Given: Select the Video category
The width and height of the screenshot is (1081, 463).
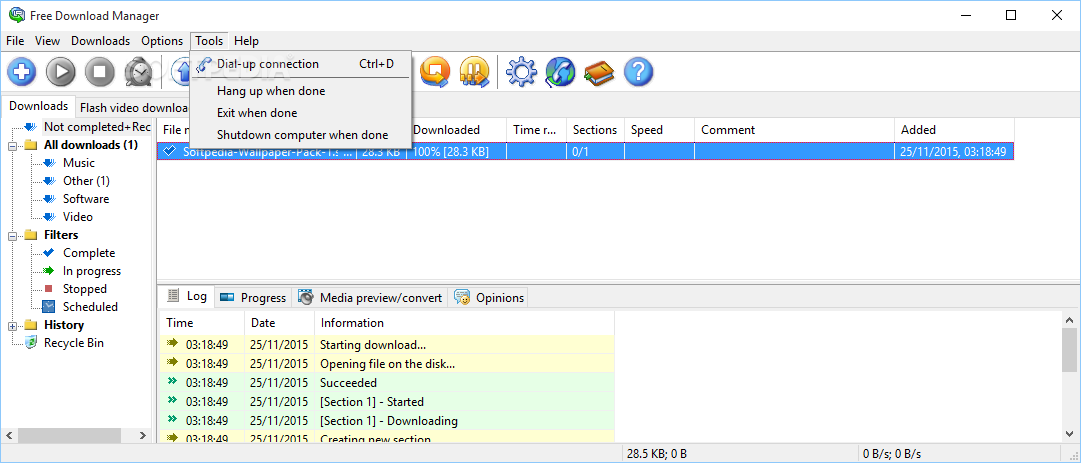Looking at the screenshot, I should tap(77, 216).
